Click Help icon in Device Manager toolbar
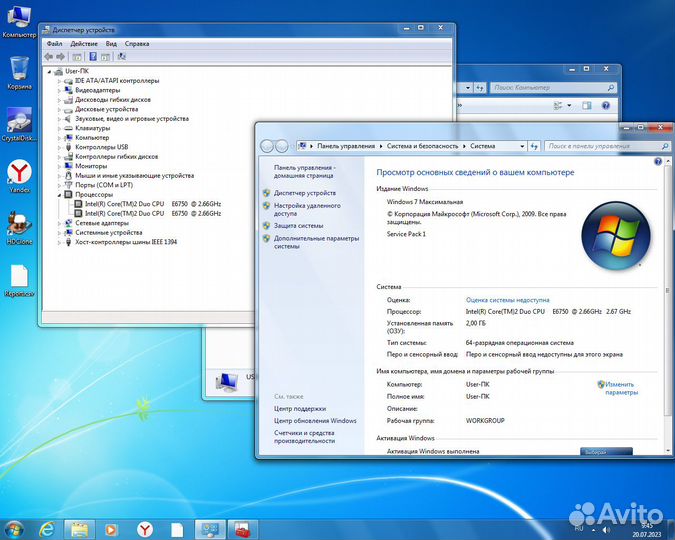The width and height of the screenshot is (675, 540). pyautogui.click(x=93, y=56)
